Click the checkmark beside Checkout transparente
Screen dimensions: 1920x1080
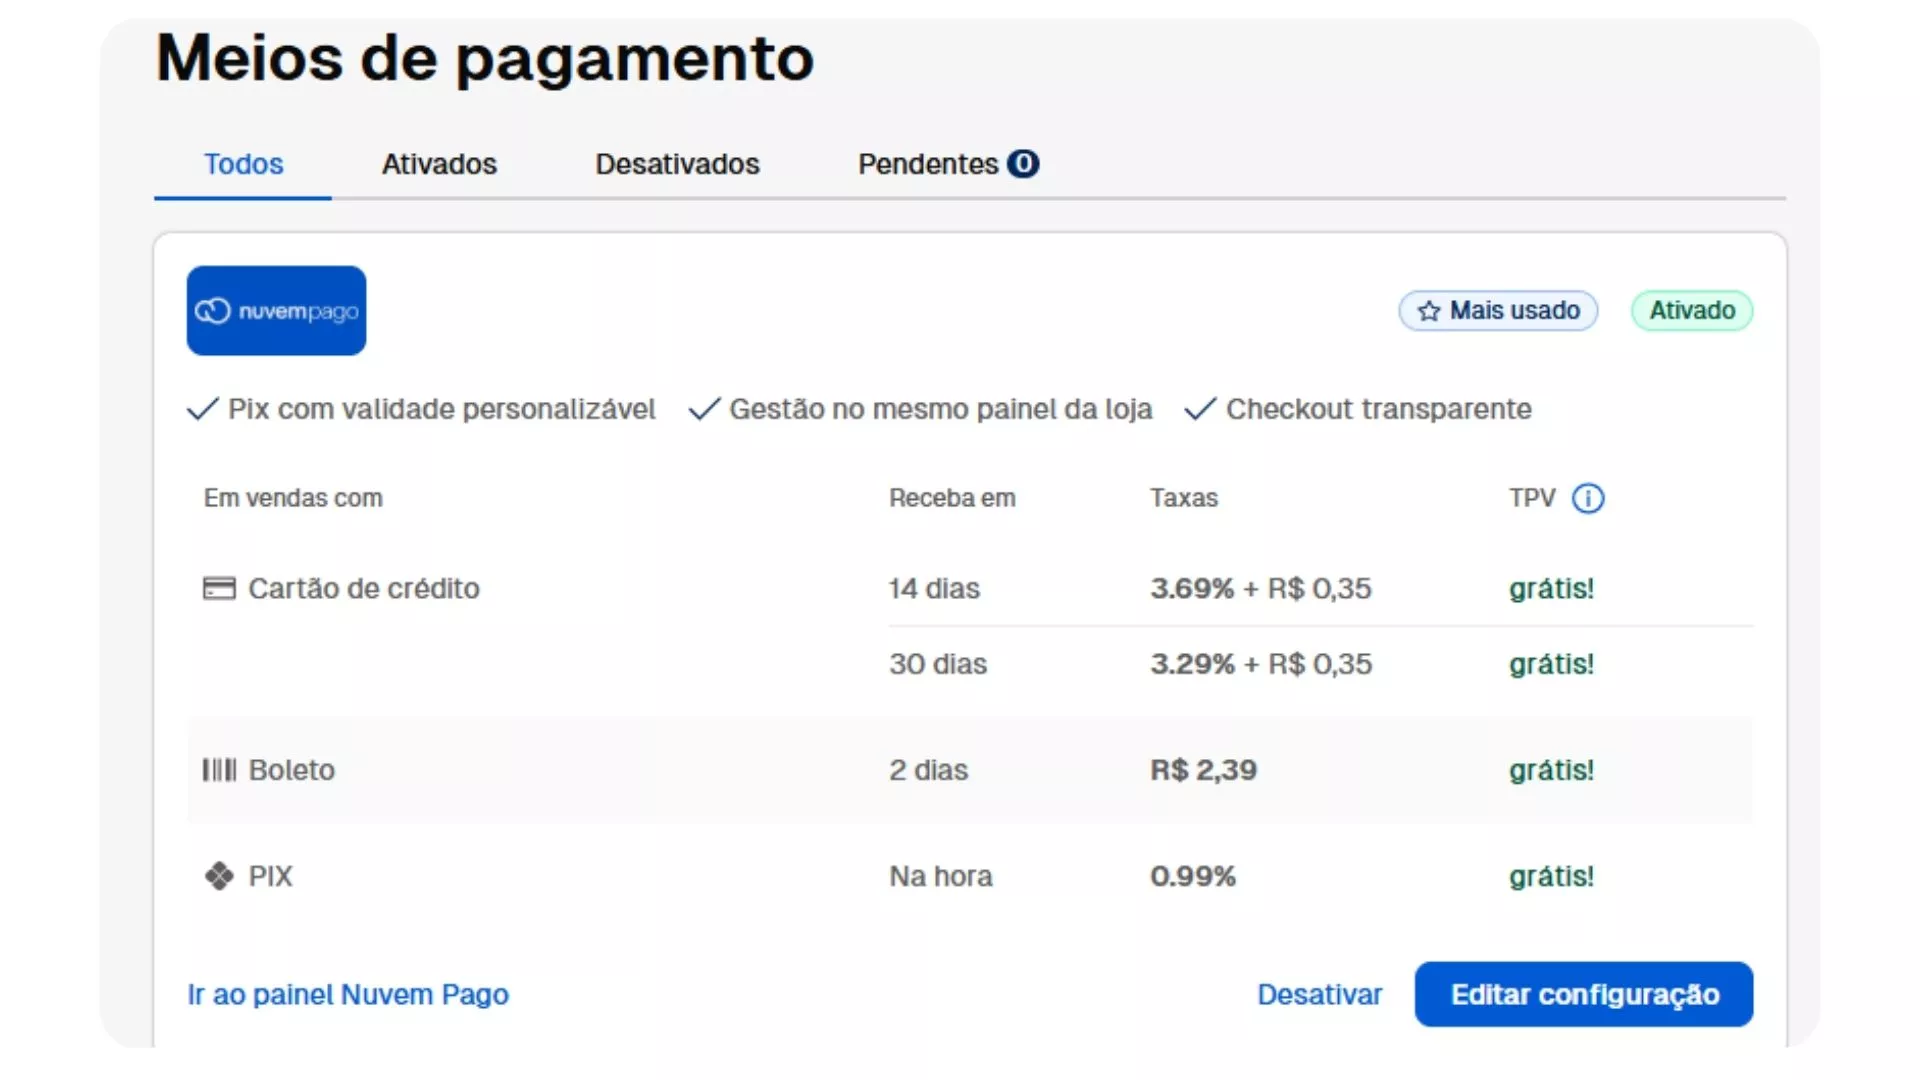1200,409
